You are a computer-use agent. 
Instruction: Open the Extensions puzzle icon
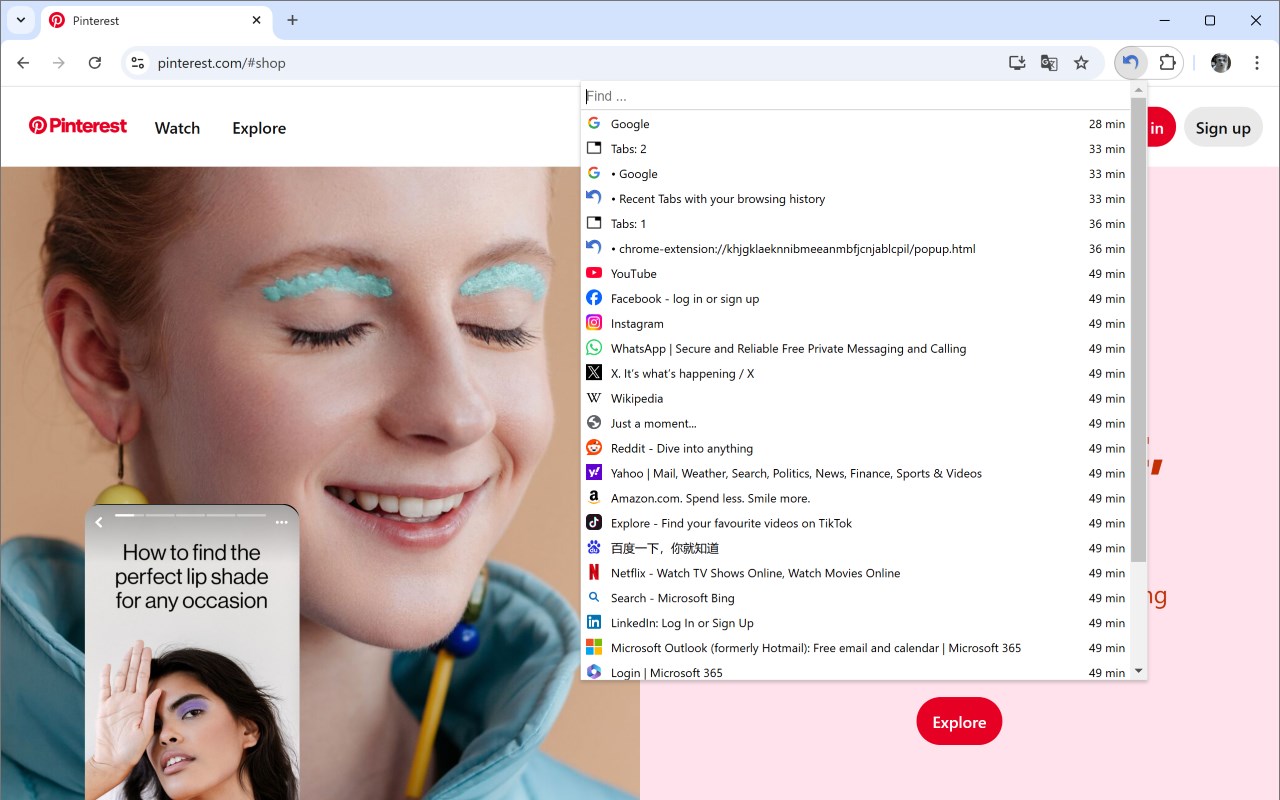coord(1167,63)
